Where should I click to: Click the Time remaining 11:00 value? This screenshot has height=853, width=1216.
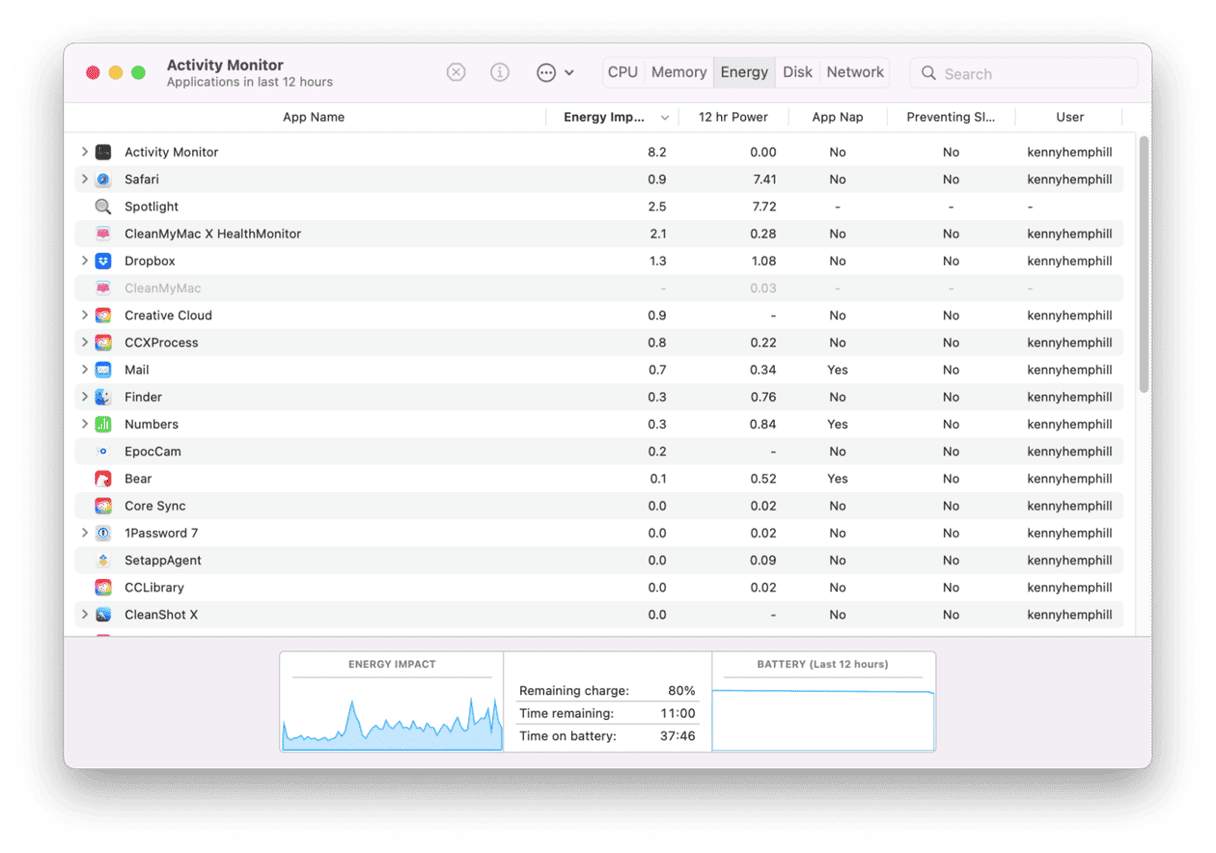pos(678,714)
